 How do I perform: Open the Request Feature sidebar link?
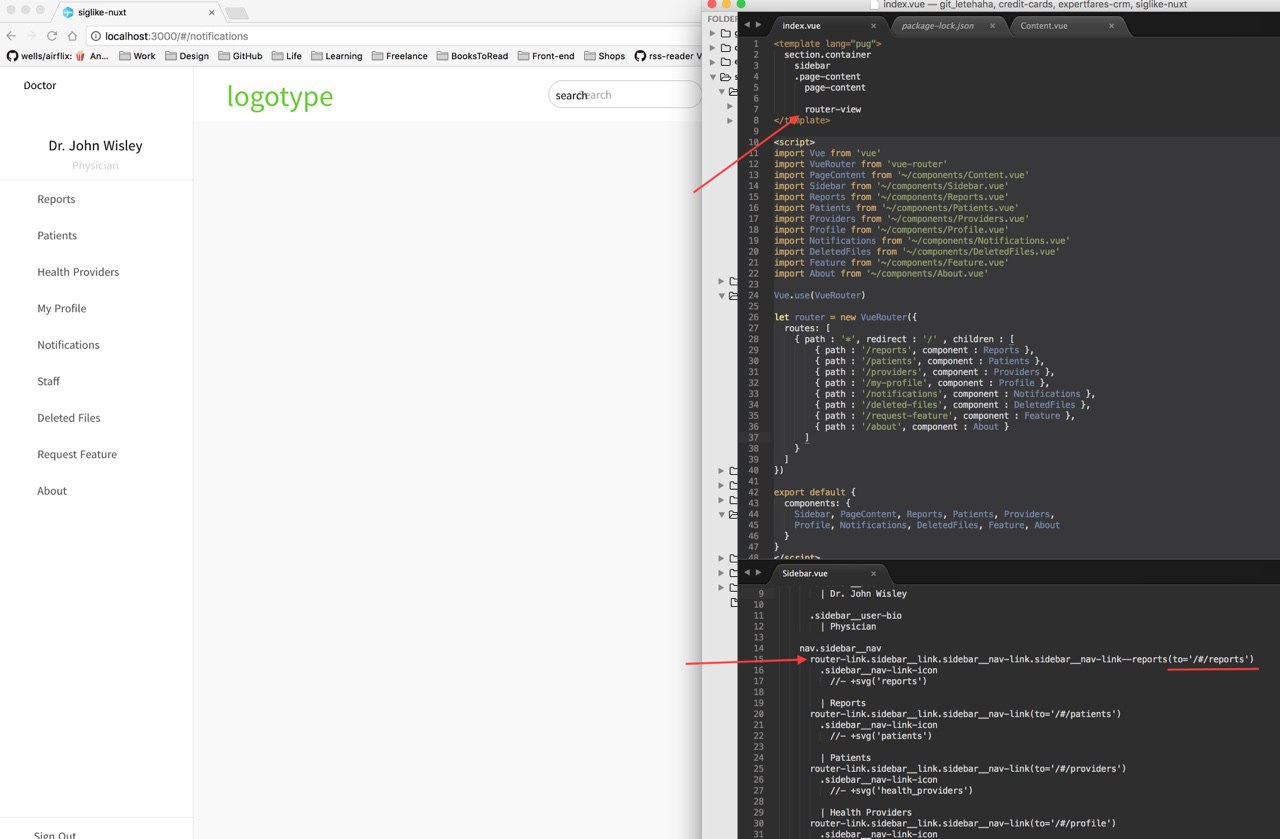click(77, 454)
